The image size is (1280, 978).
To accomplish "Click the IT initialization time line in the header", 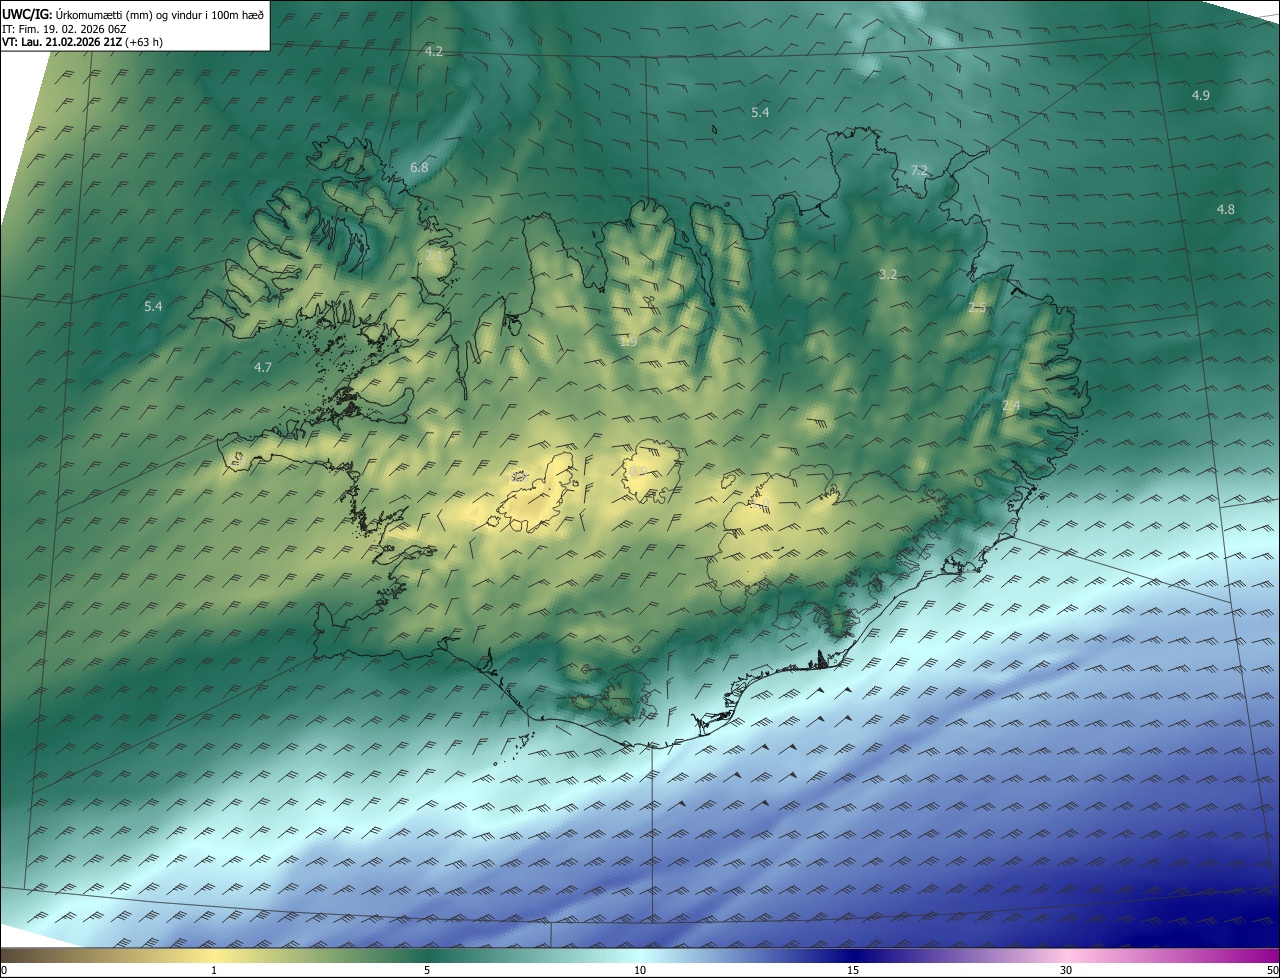I will [63, 28].
